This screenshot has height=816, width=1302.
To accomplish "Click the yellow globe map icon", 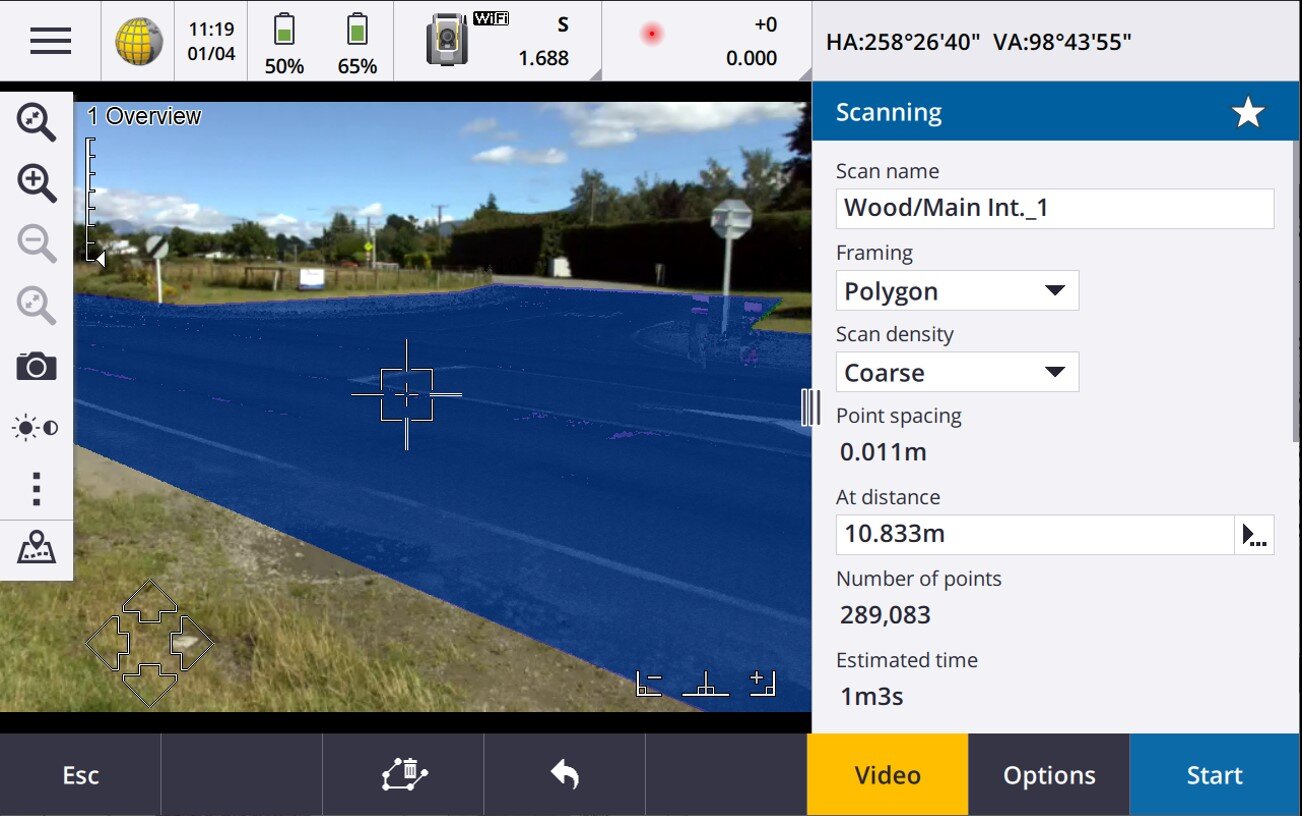I will (139, 41).
